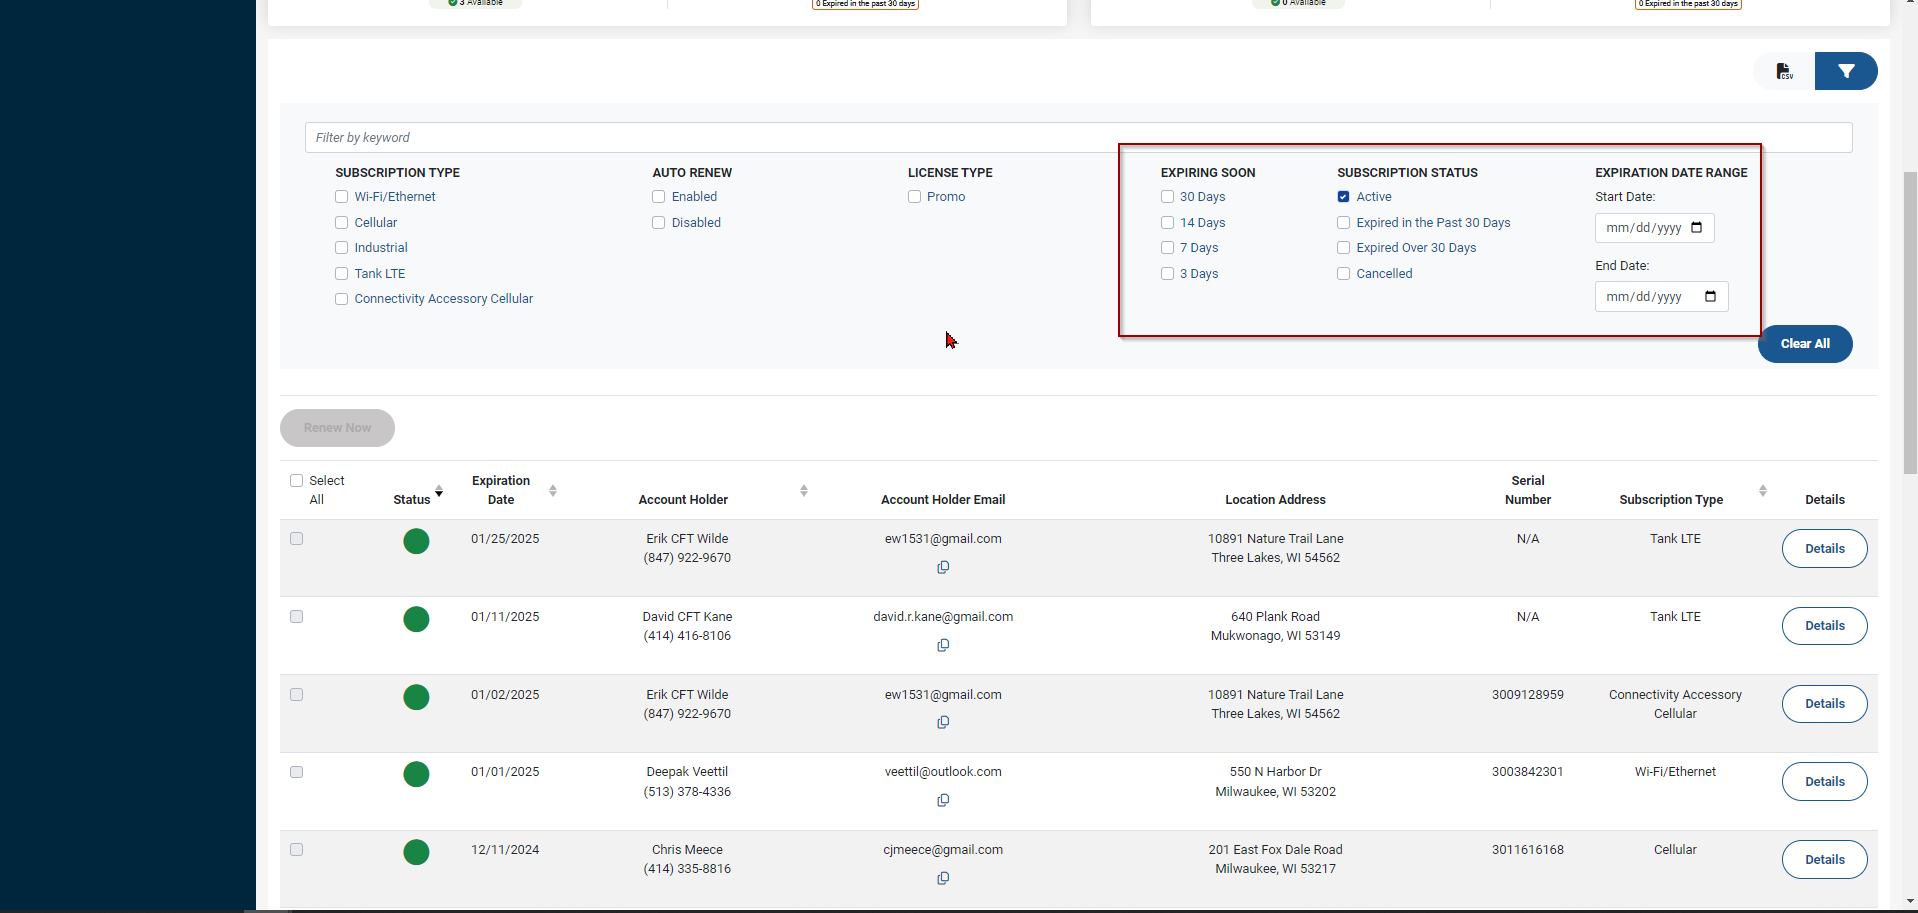Viewport: 1918px width, 913px height.
Task: Open Details for Deepak Veettil
Action: pyautogui.click(x=1824, y=782)
